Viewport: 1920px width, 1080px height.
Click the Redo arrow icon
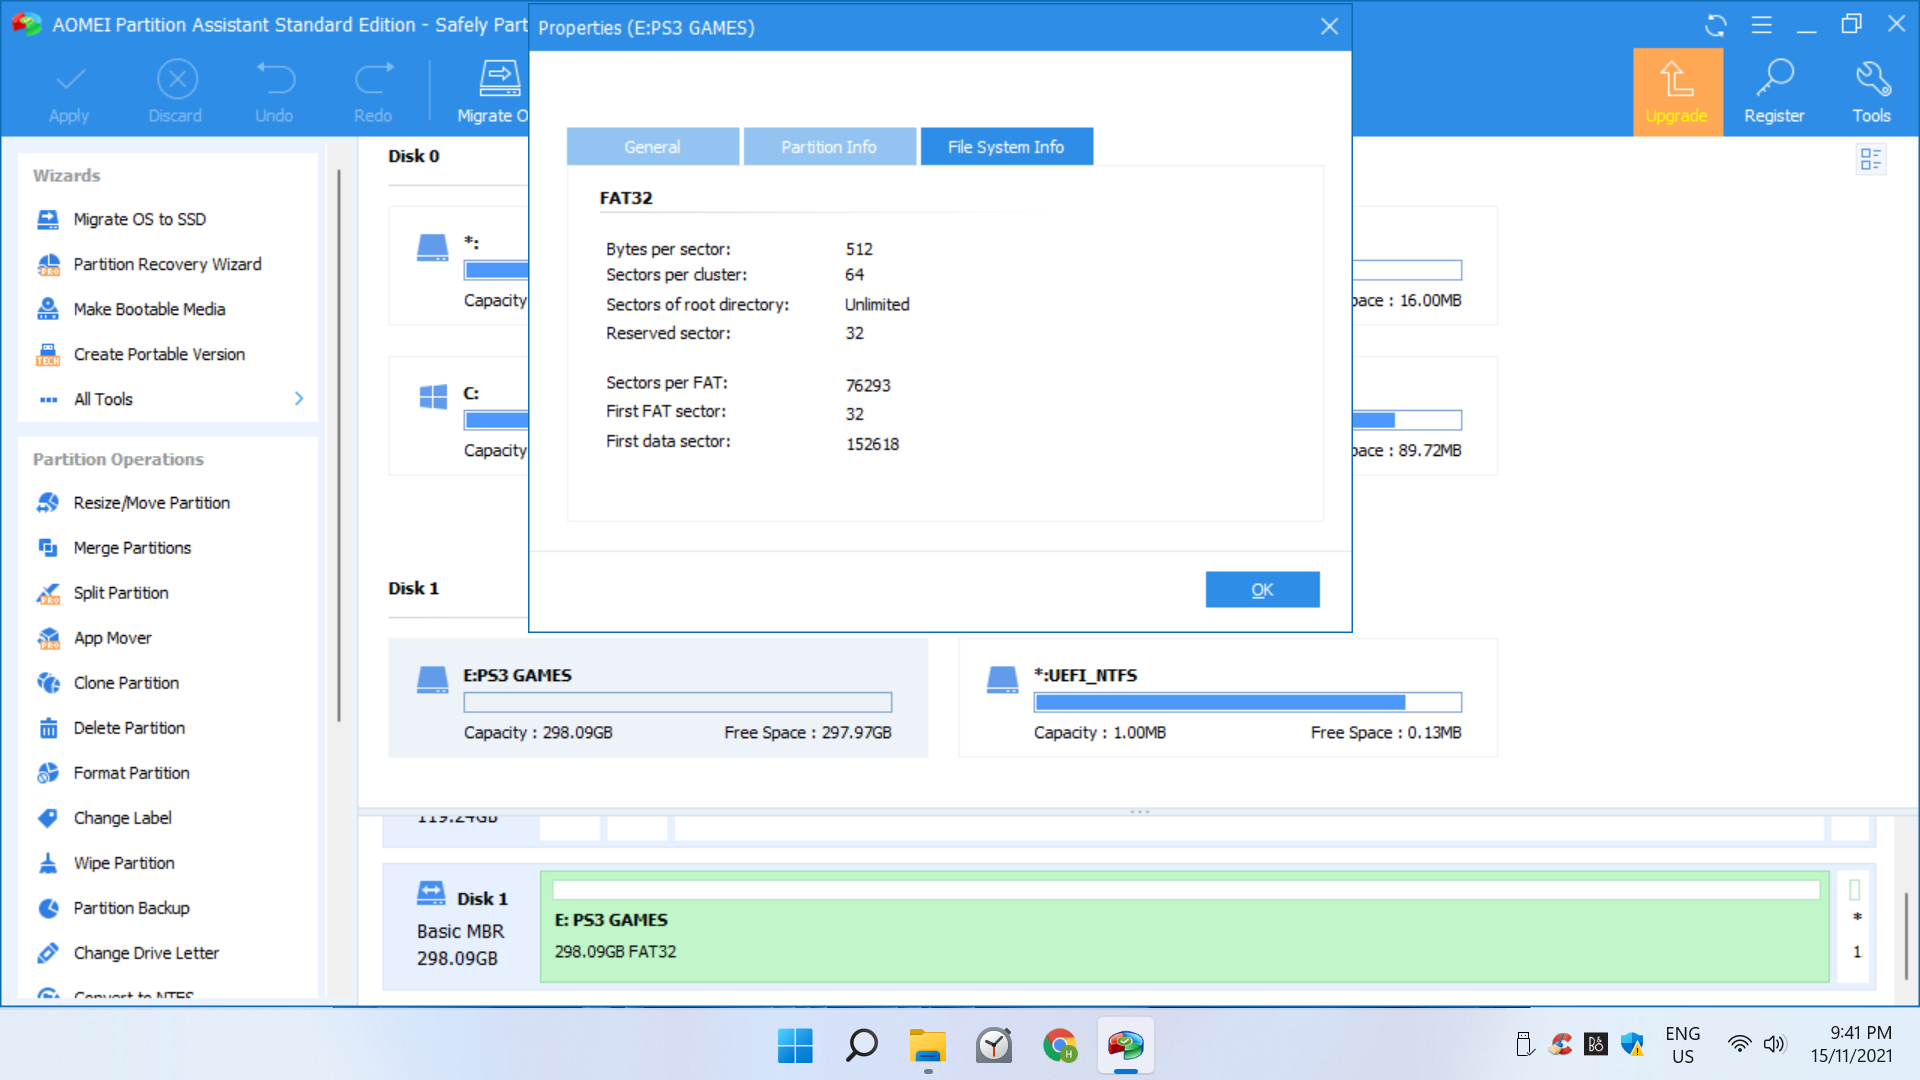click(x=374, y=80)
